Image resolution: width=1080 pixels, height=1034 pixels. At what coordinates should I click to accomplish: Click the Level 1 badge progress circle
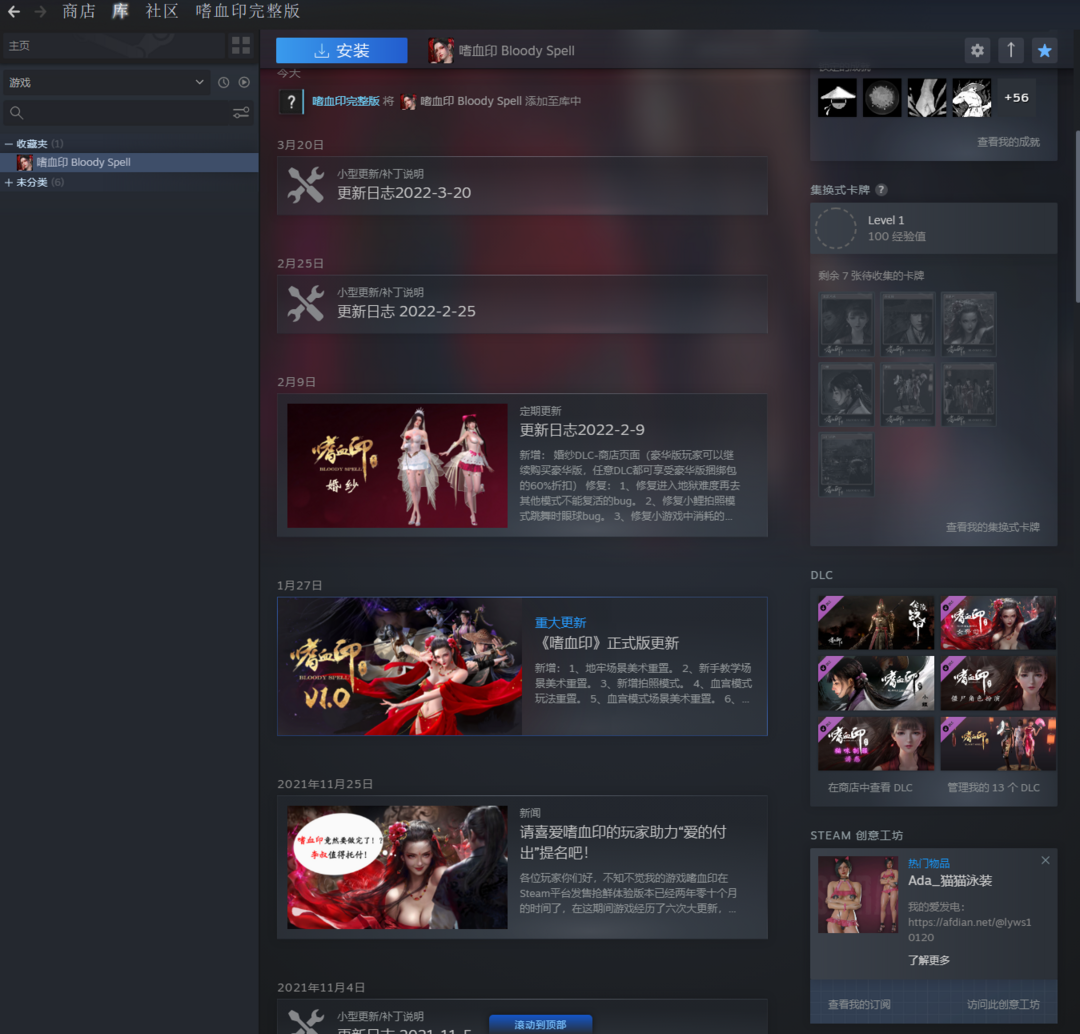(835, 228)
